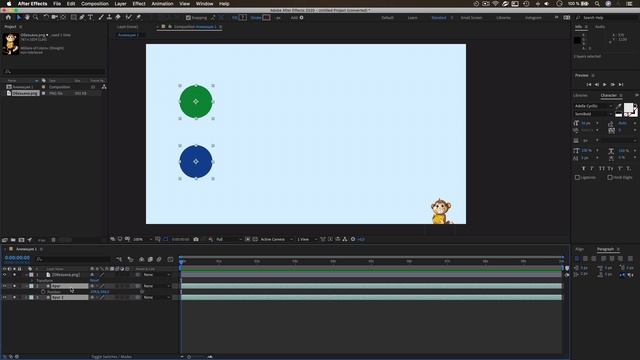Select the Rectangle shape tool
This screenshot has width=640, height=360.
[73, 18]
